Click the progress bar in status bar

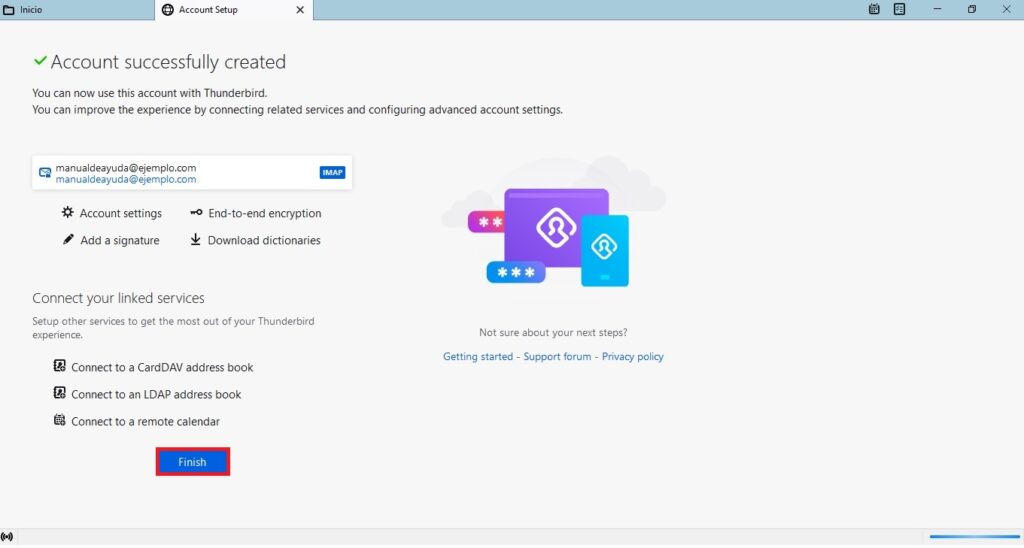pyautogui.click(x=975, y=537)
